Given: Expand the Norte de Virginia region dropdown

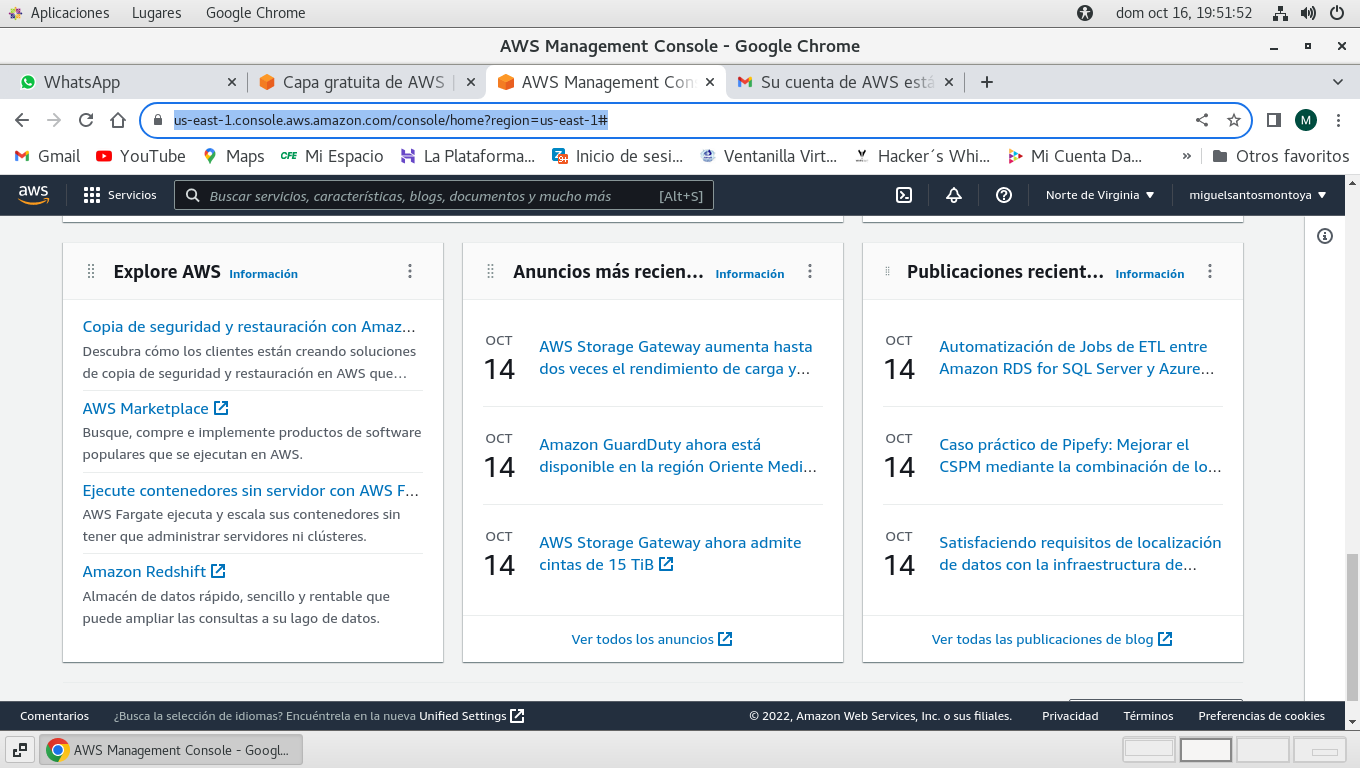Looking at the screenshot, I should 1100,195.
